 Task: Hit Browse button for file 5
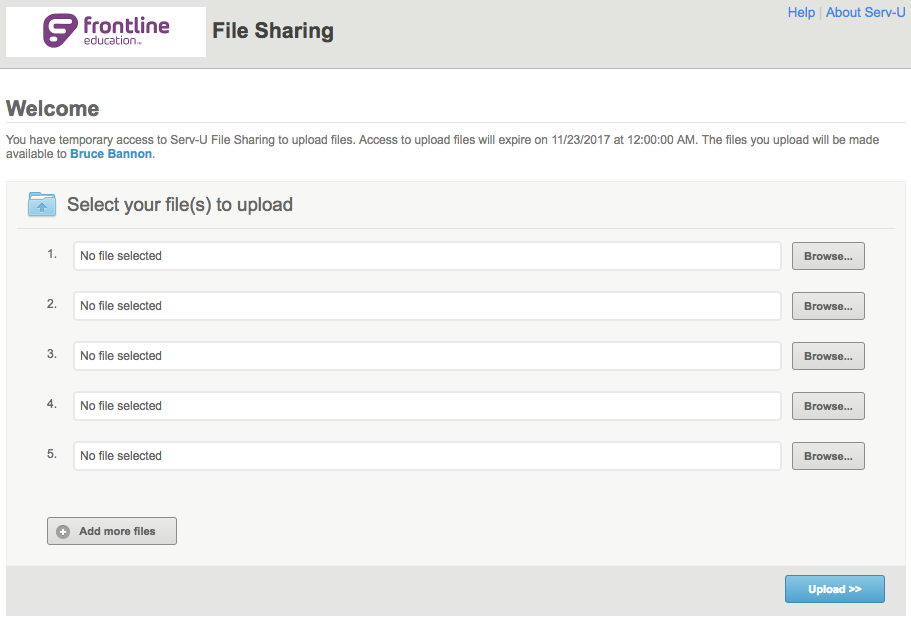tap(828, 456)
